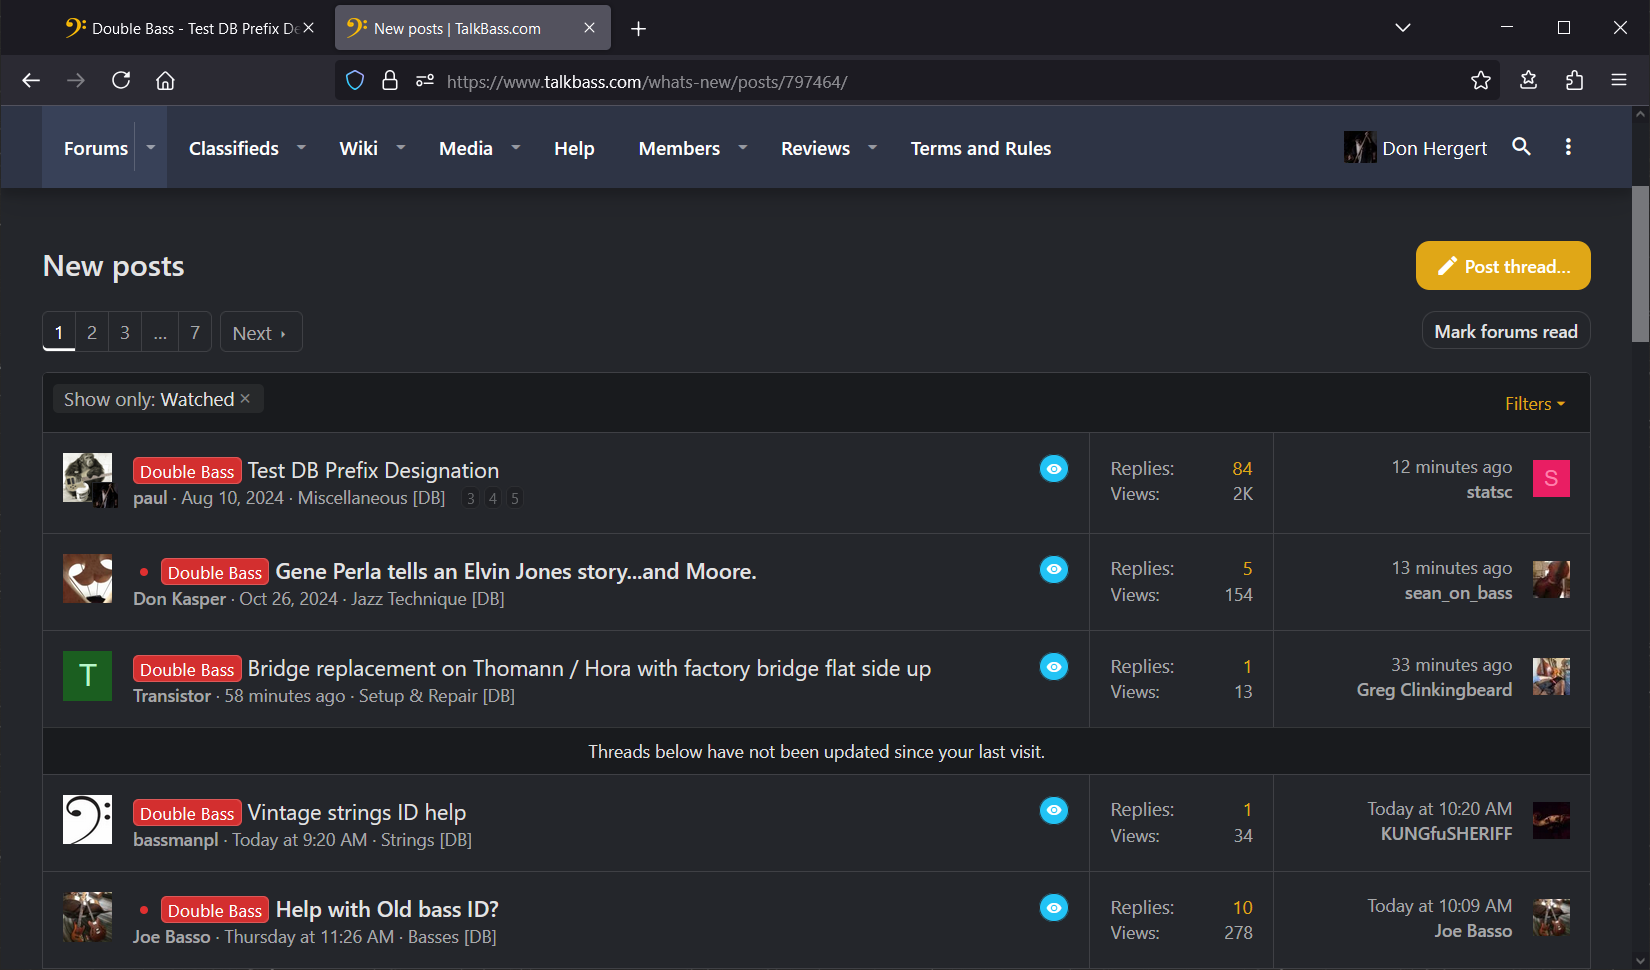
Task: Open Don Hergert account menu
Action: [x=1415, y=148]
